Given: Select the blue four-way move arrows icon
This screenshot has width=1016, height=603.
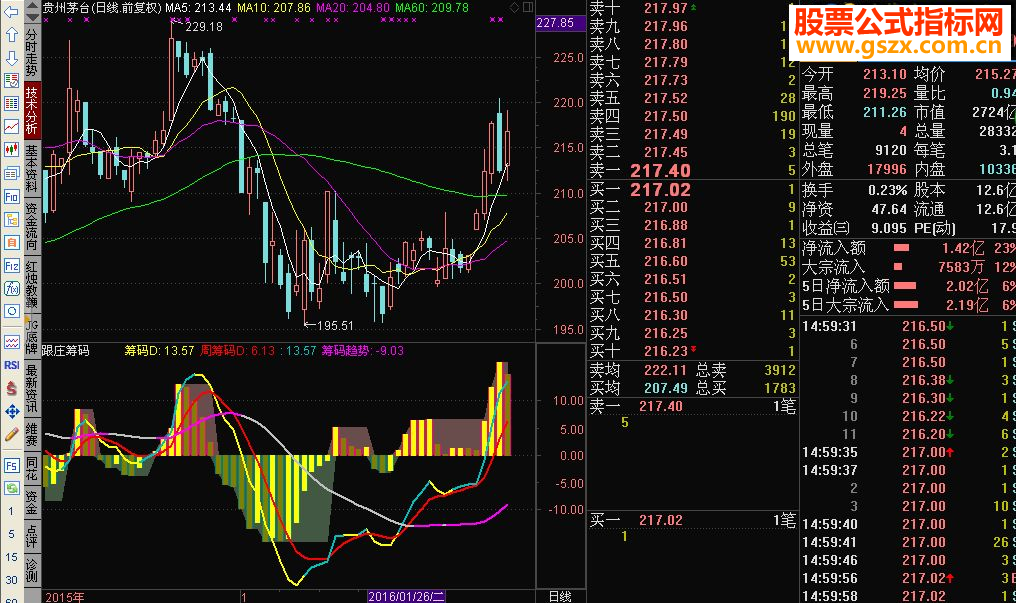Looking at the screenshot, I should tap(12, 411).
